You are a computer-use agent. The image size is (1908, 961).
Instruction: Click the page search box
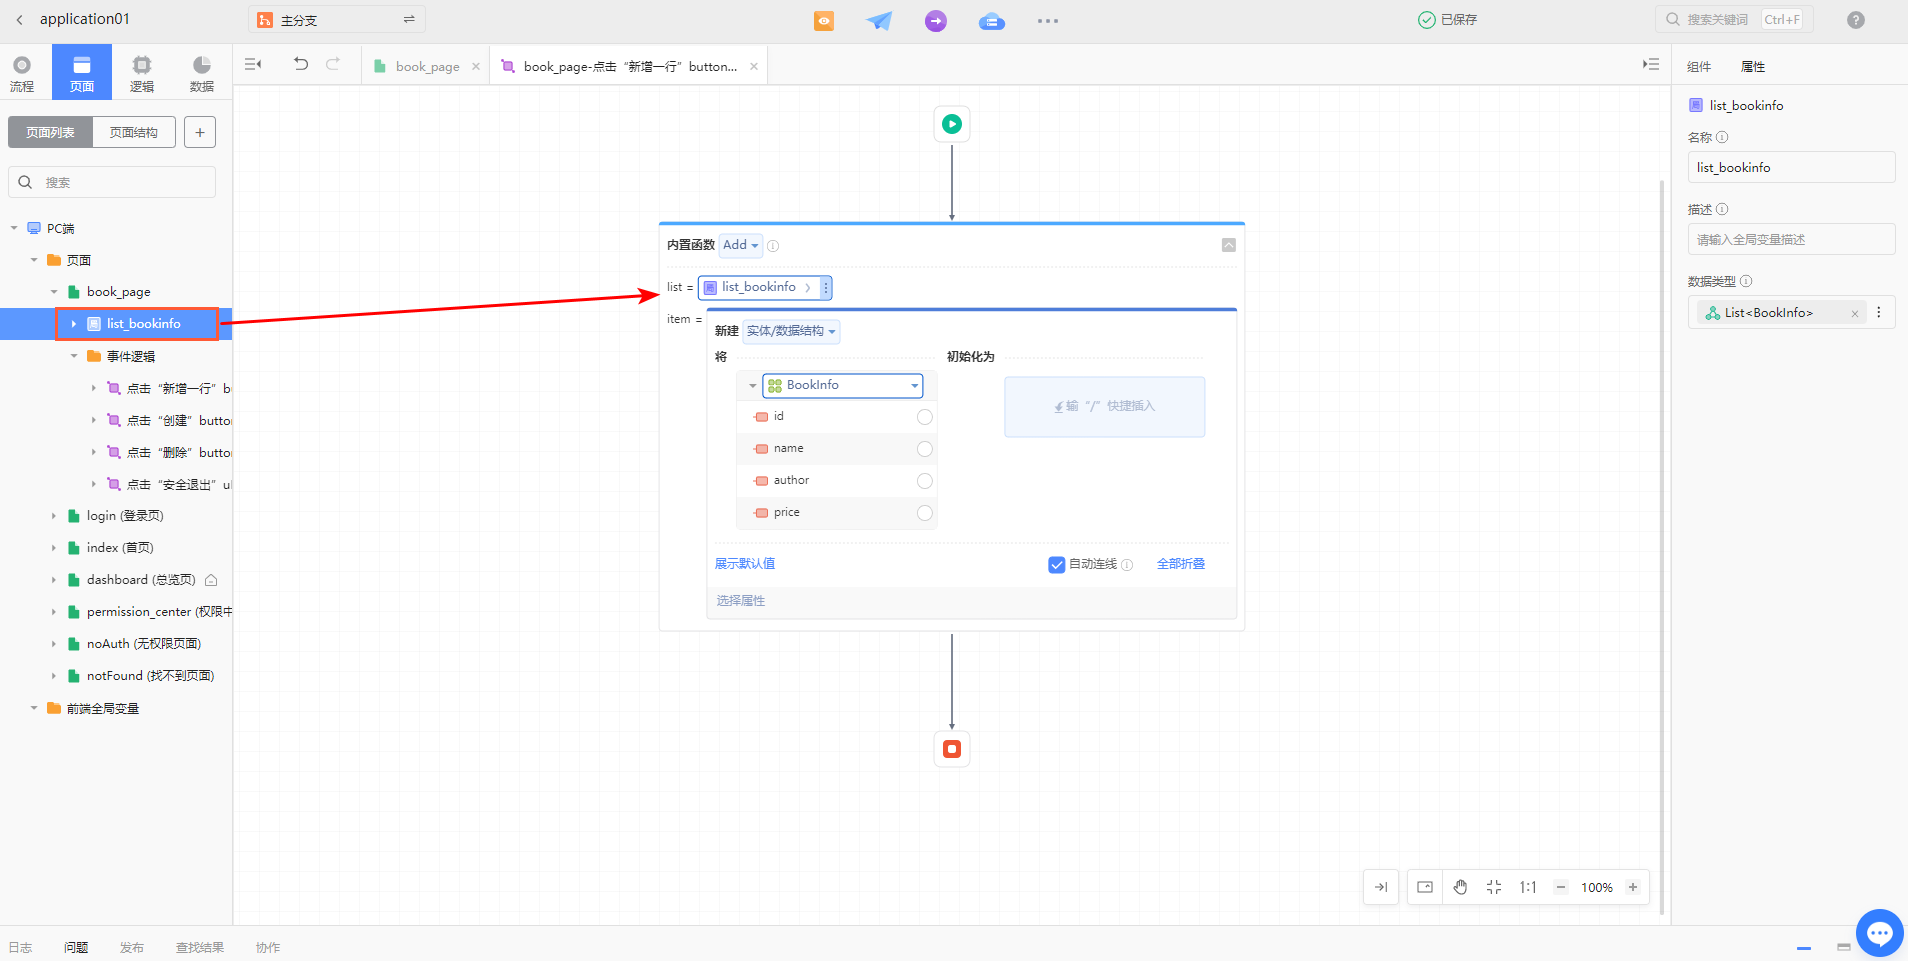coord(112,182)
